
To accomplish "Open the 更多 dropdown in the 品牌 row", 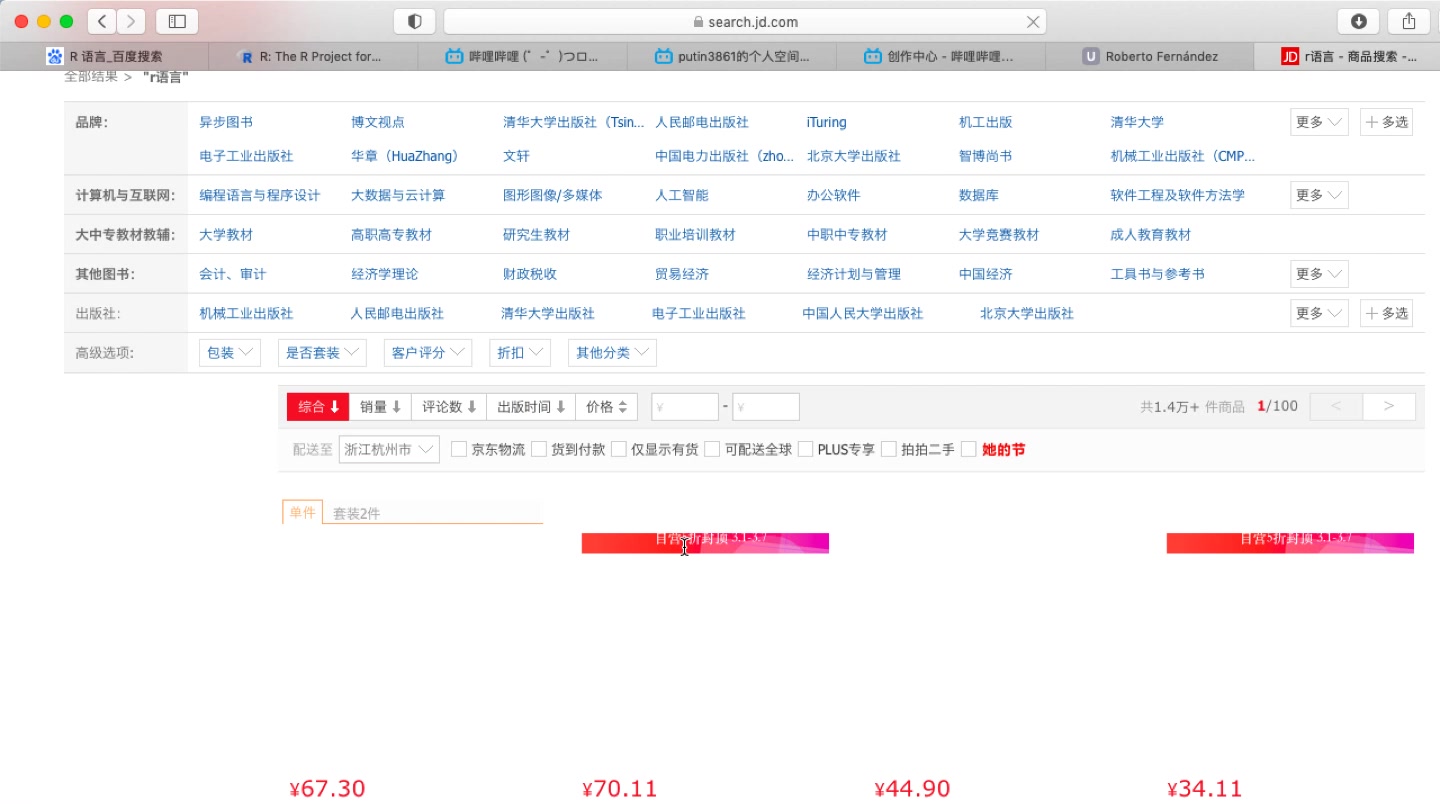I will pyautogui.click(x=1318, y=121).
